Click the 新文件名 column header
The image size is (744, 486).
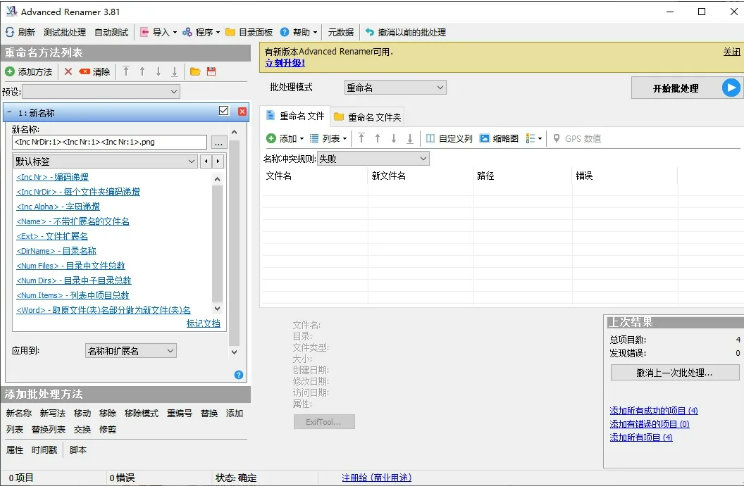pyautogui.click(x=420, y=176)
